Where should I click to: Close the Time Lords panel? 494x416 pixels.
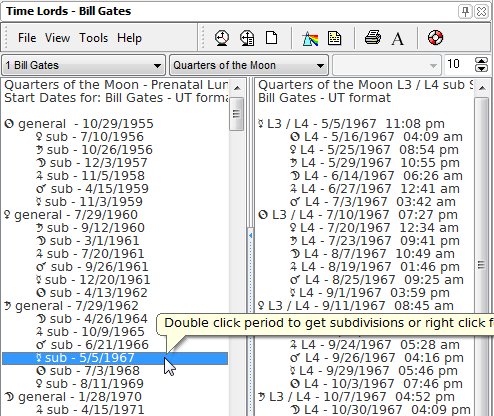[x=482, y=12]
